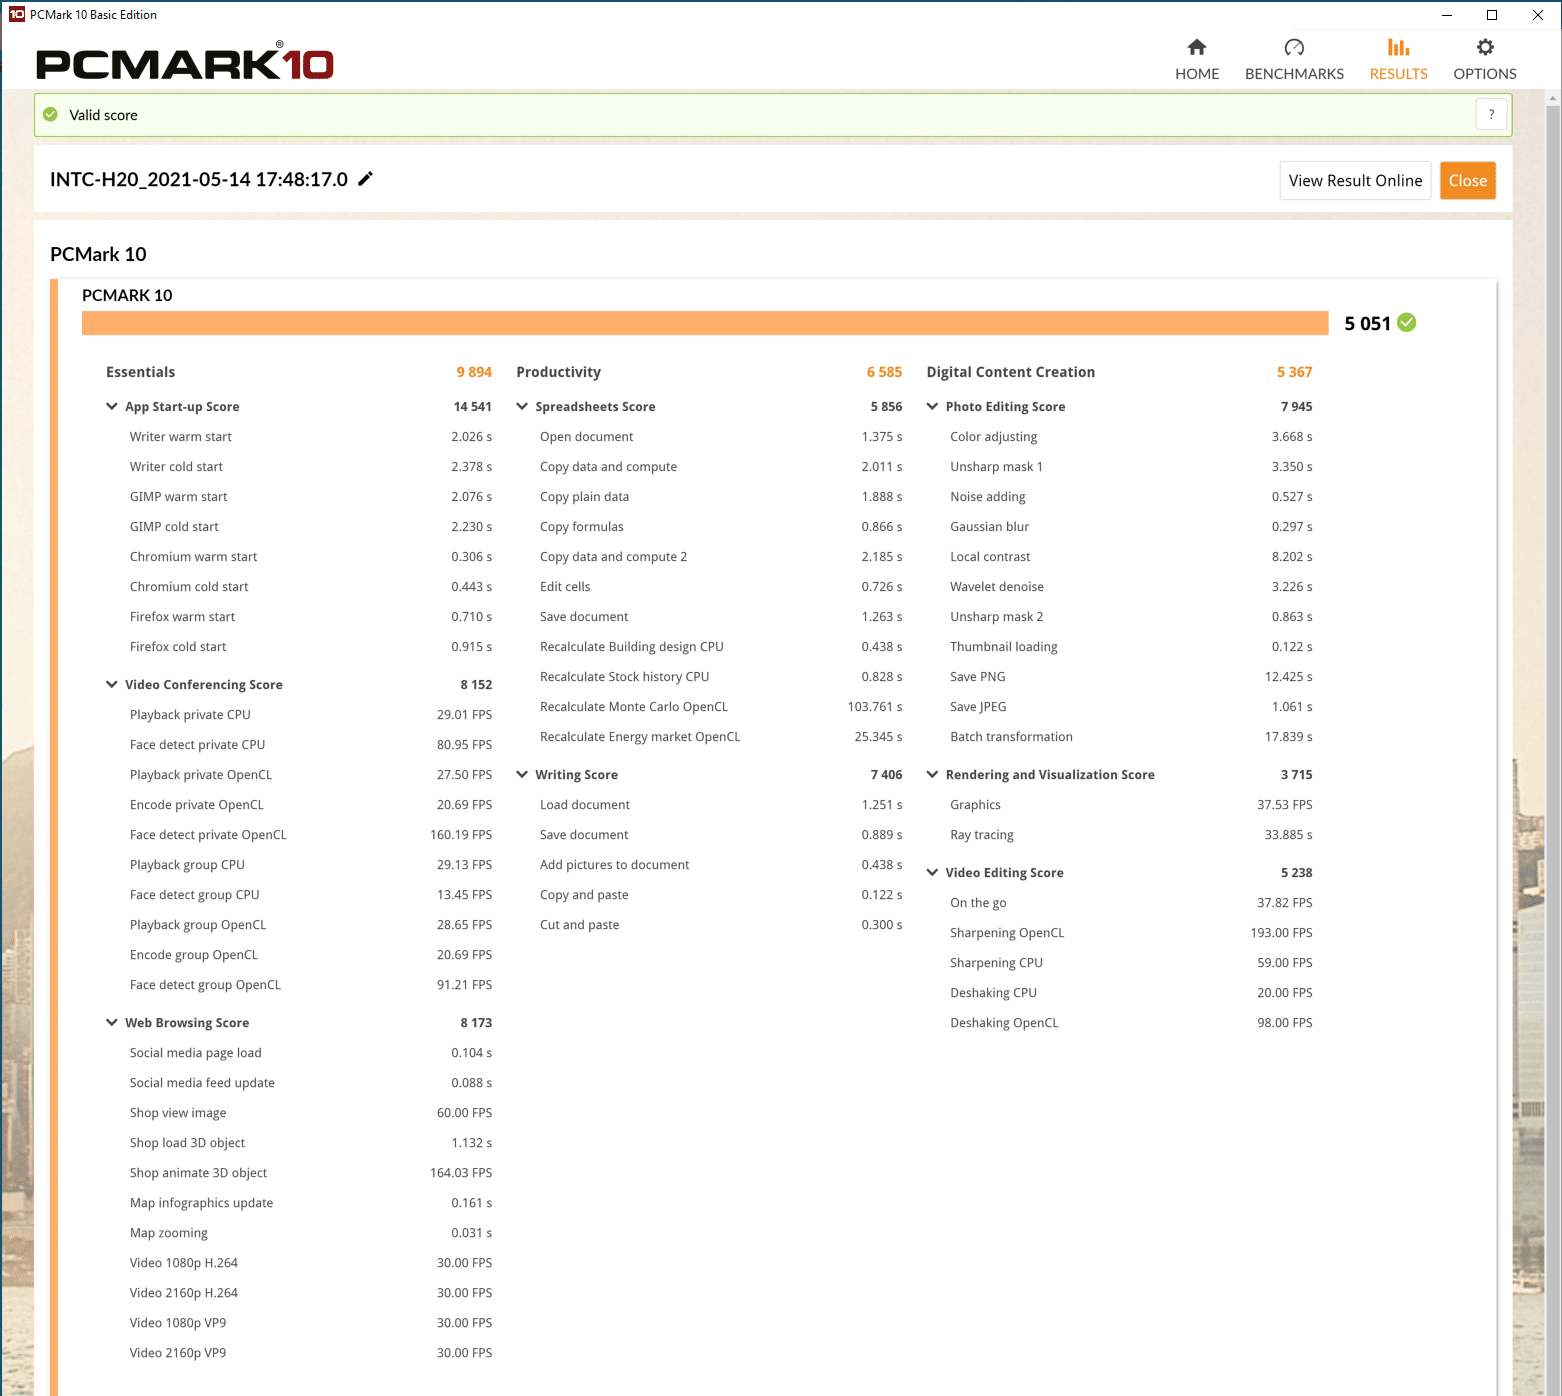Switch to the RESULTS tab
This screenshot has height=1396, width=1562.
pos(1398,60)
